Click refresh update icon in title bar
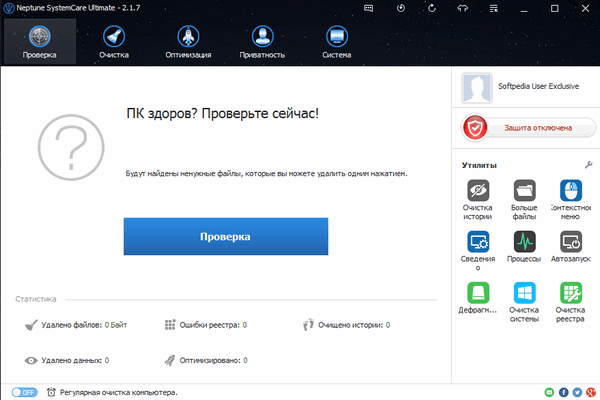 (x=432, y=8)
